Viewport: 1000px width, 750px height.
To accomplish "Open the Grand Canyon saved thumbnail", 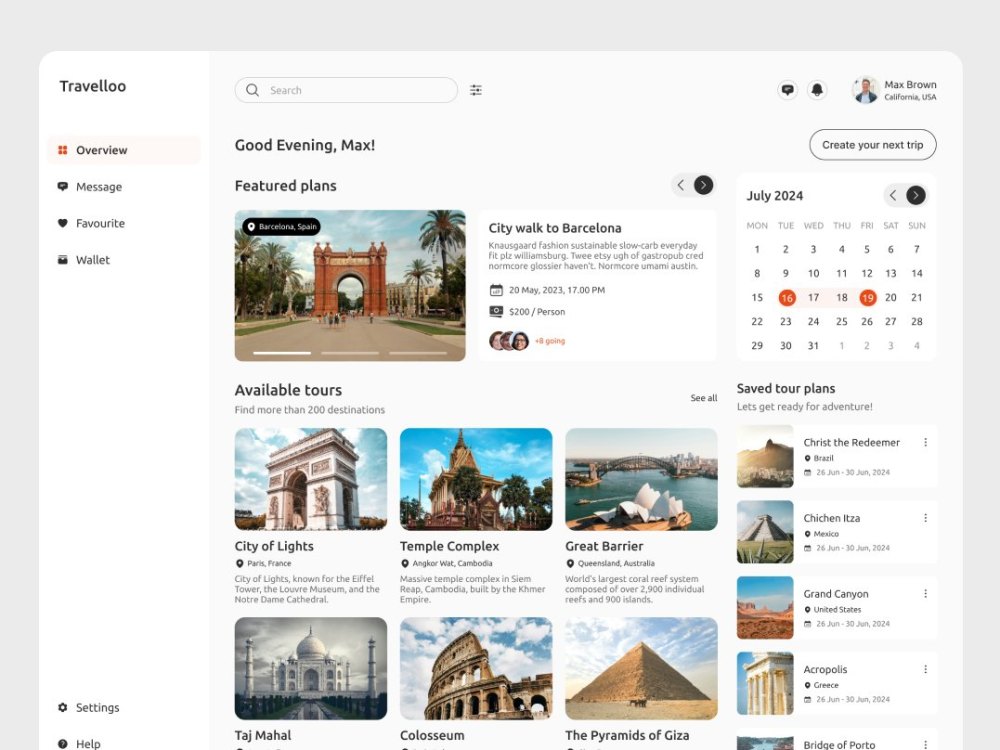I will pyautogui.click(x=765, y=608).
